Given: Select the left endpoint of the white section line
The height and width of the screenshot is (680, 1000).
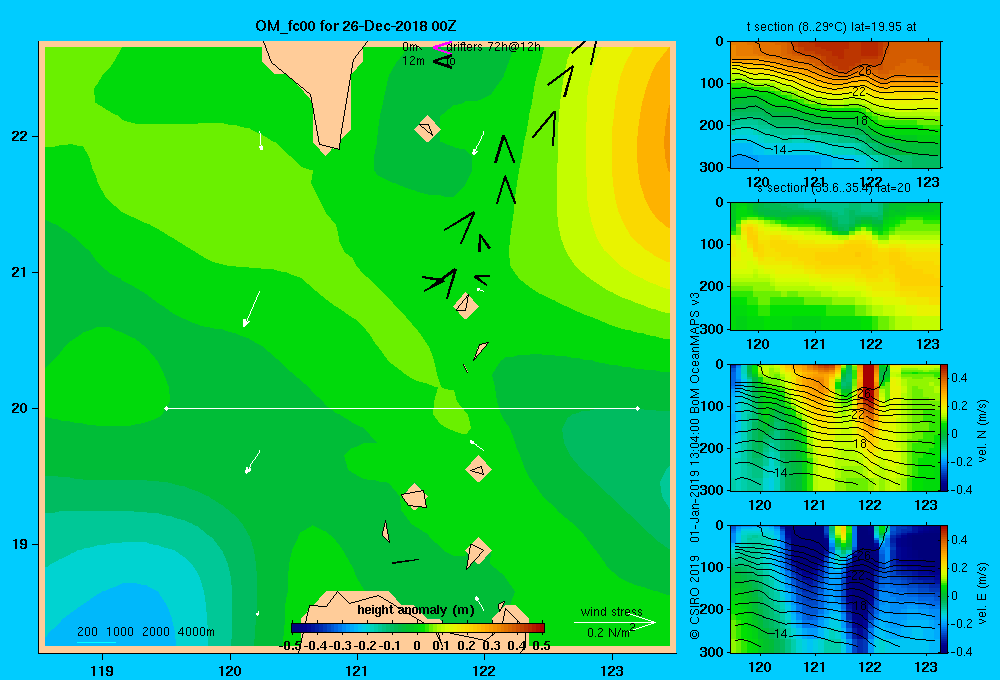Looking at the screenshot, I should (166, 408).
